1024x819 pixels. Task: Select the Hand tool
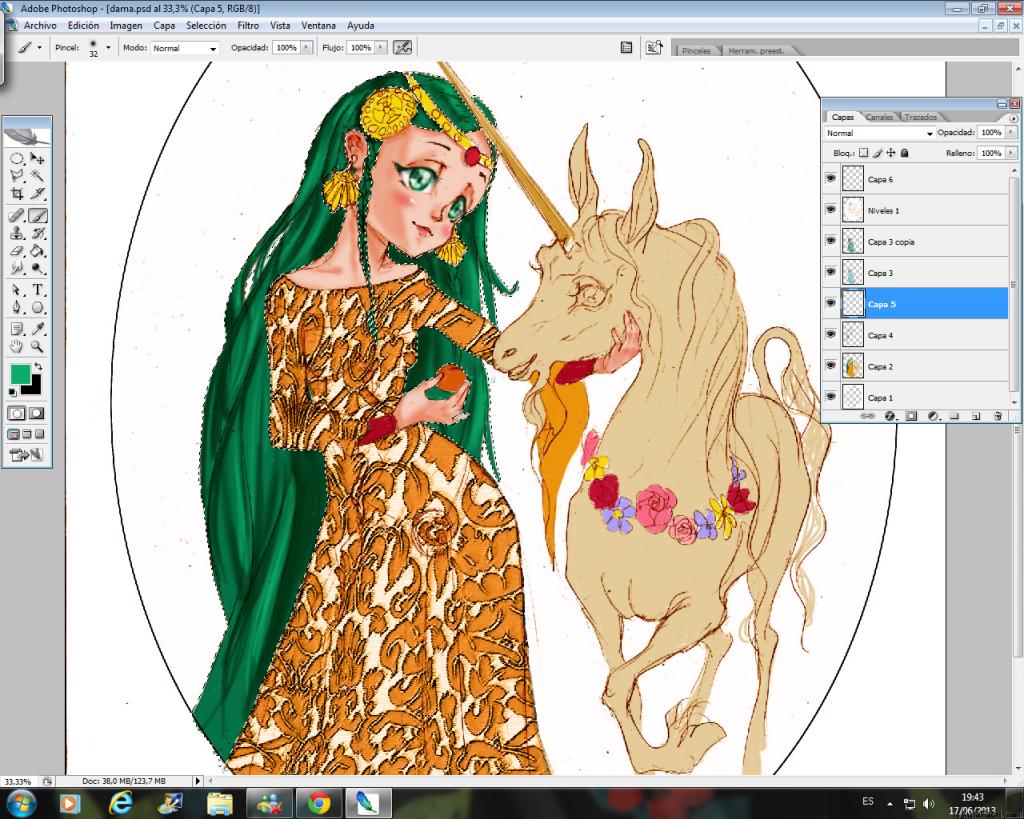(17, 347)
